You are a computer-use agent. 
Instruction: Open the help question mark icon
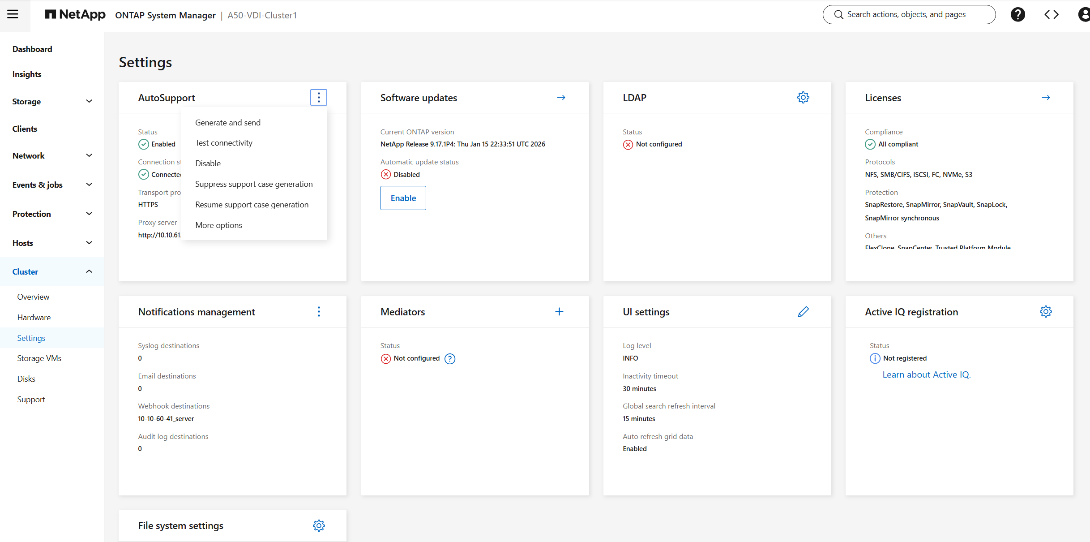click(x=1018, y=15)
